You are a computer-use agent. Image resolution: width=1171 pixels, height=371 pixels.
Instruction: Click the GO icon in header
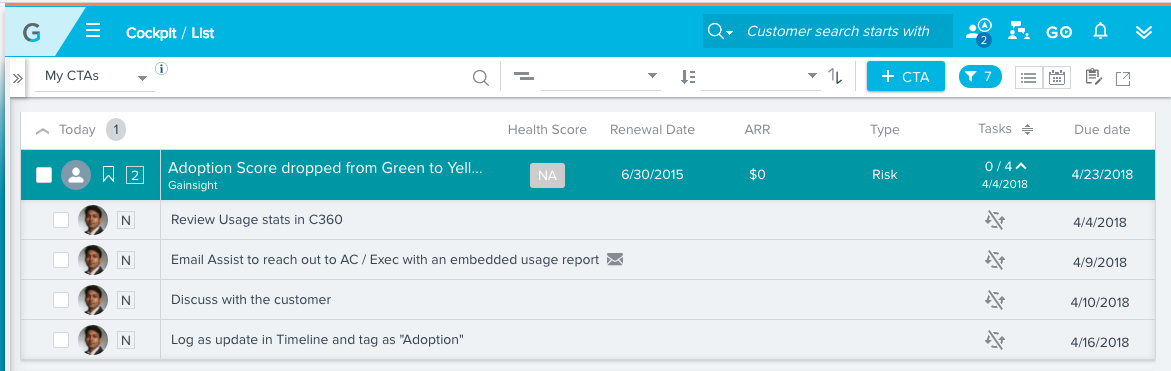[1059, 32]
